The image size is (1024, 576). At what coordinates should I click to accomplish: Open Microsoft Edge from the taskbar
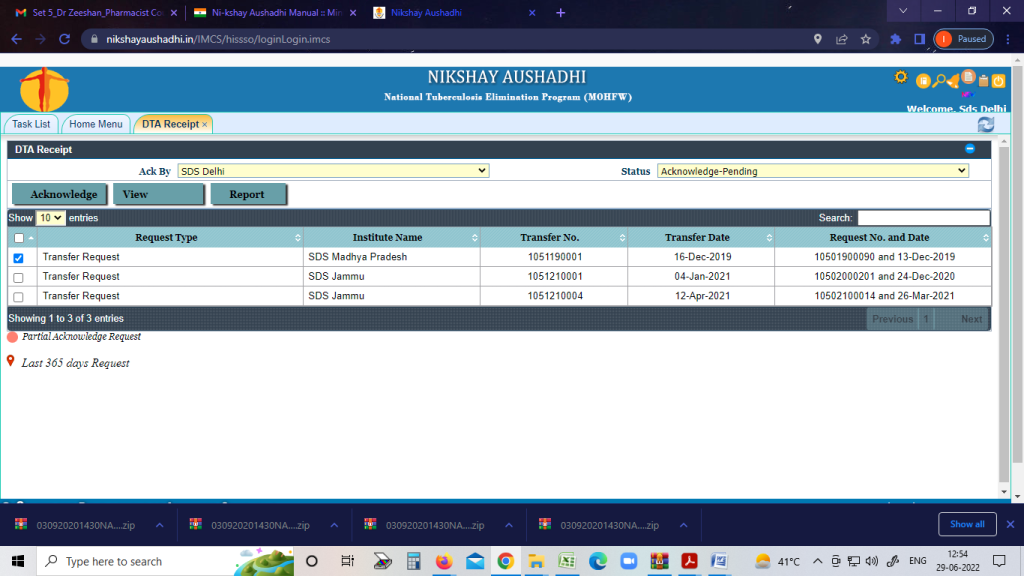[598, 561]
